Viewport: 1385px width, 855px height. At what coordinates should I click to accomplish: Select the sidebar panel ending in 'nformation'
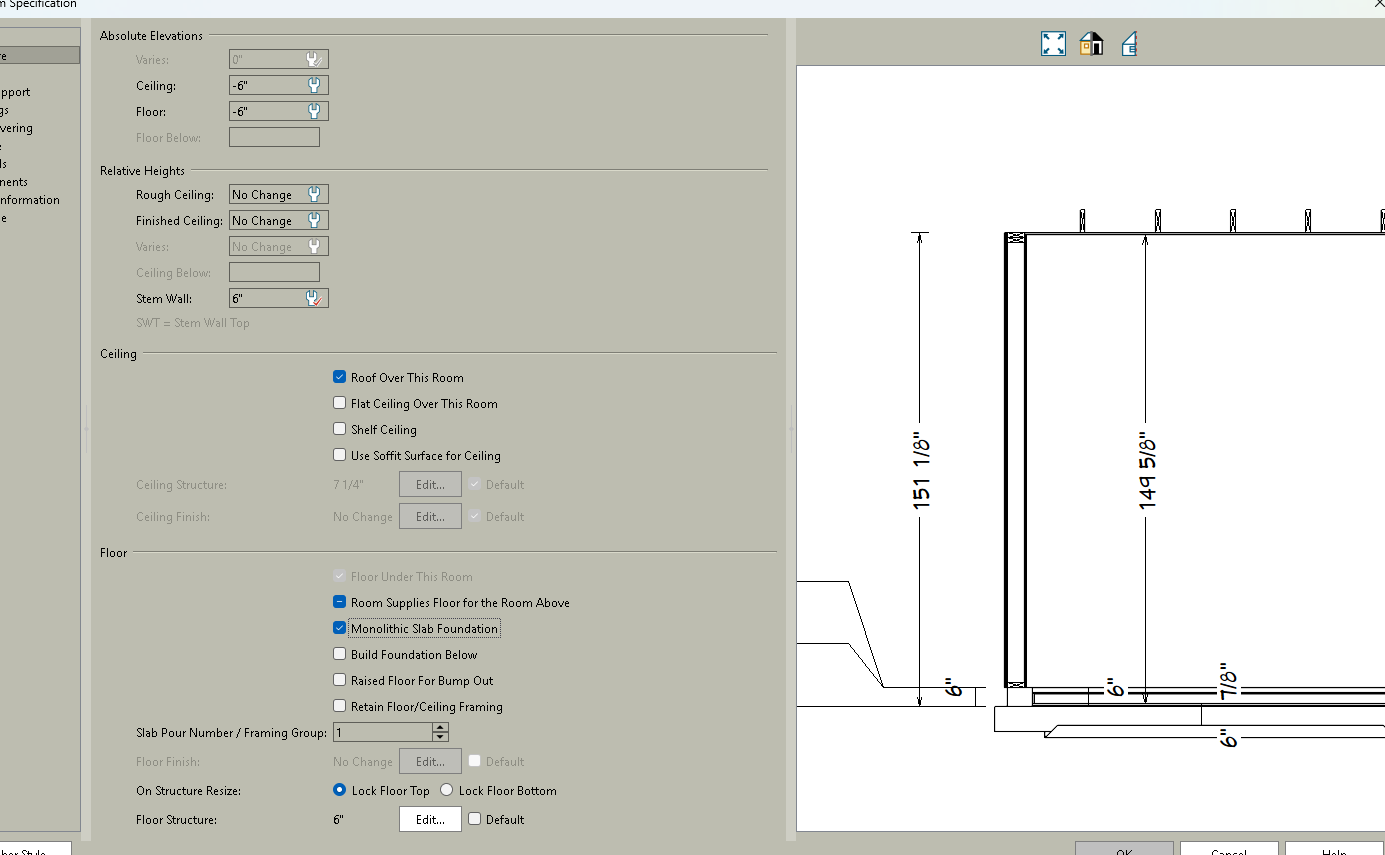(30, 200)
